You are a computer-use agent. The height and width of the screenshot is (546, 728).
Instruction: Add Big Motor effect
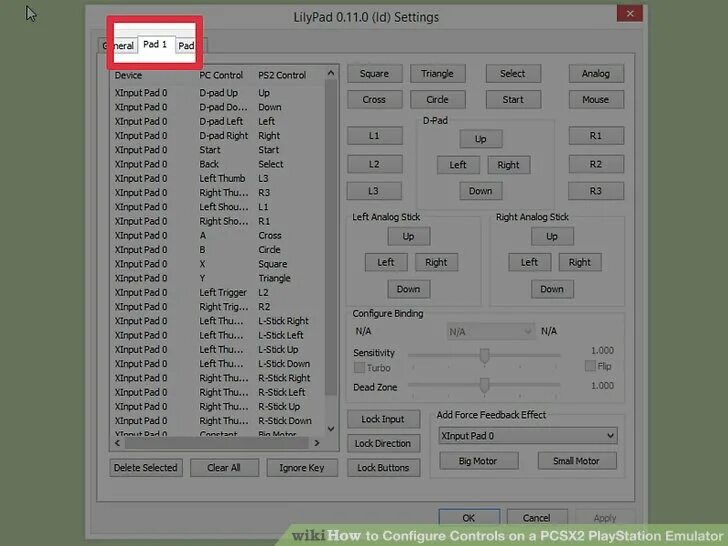click(479, 461)
